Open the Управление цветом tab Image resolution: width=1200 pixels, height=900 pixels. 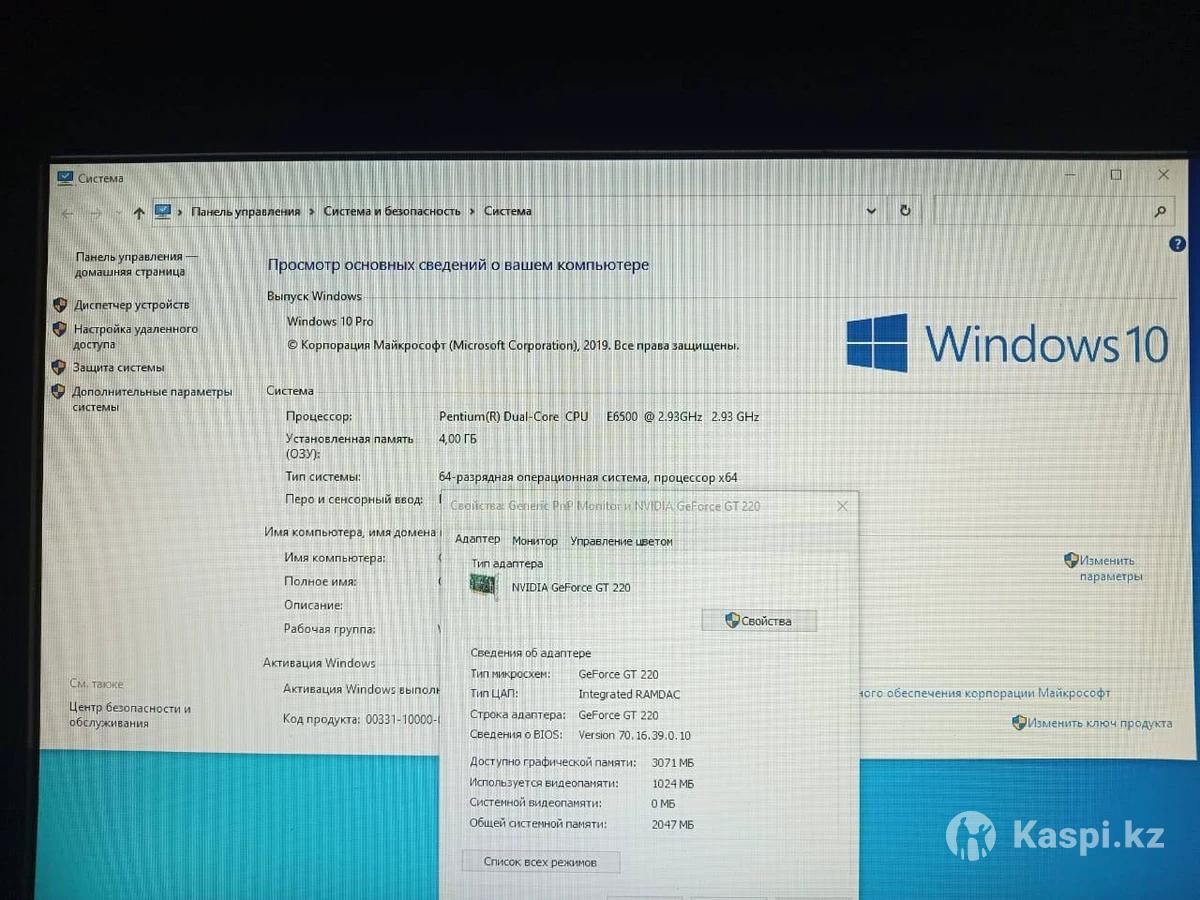pos(621,541)
